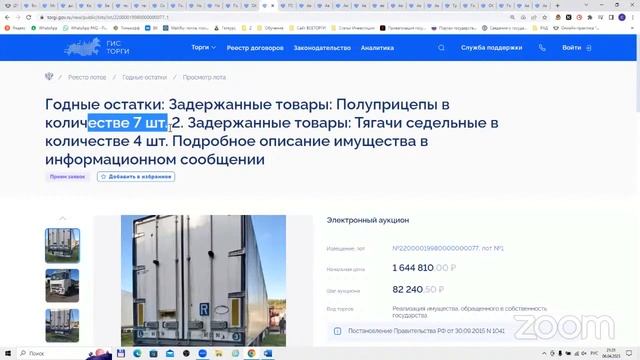Open the Chrome extensions puzzle icon

[x=590, y=18]
